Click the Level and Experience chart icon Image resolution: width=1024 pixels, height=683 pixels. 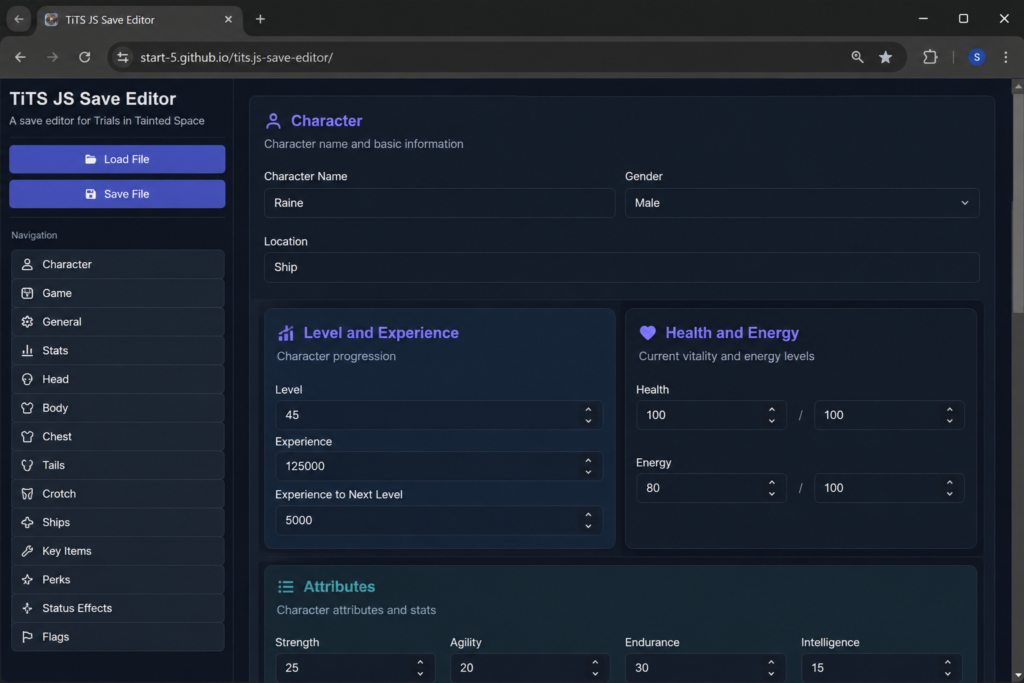286,333
